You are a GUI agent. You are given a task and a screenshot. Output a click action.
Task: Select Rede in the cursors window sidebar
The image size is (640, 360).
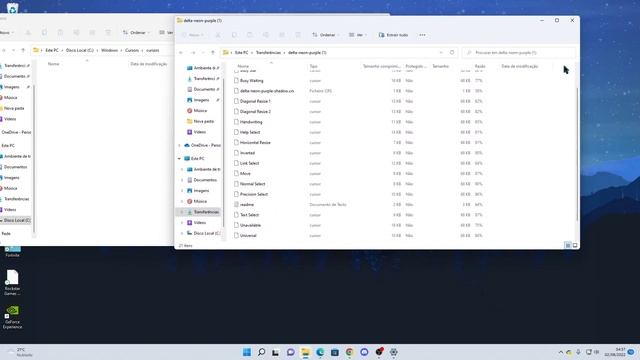6,233
